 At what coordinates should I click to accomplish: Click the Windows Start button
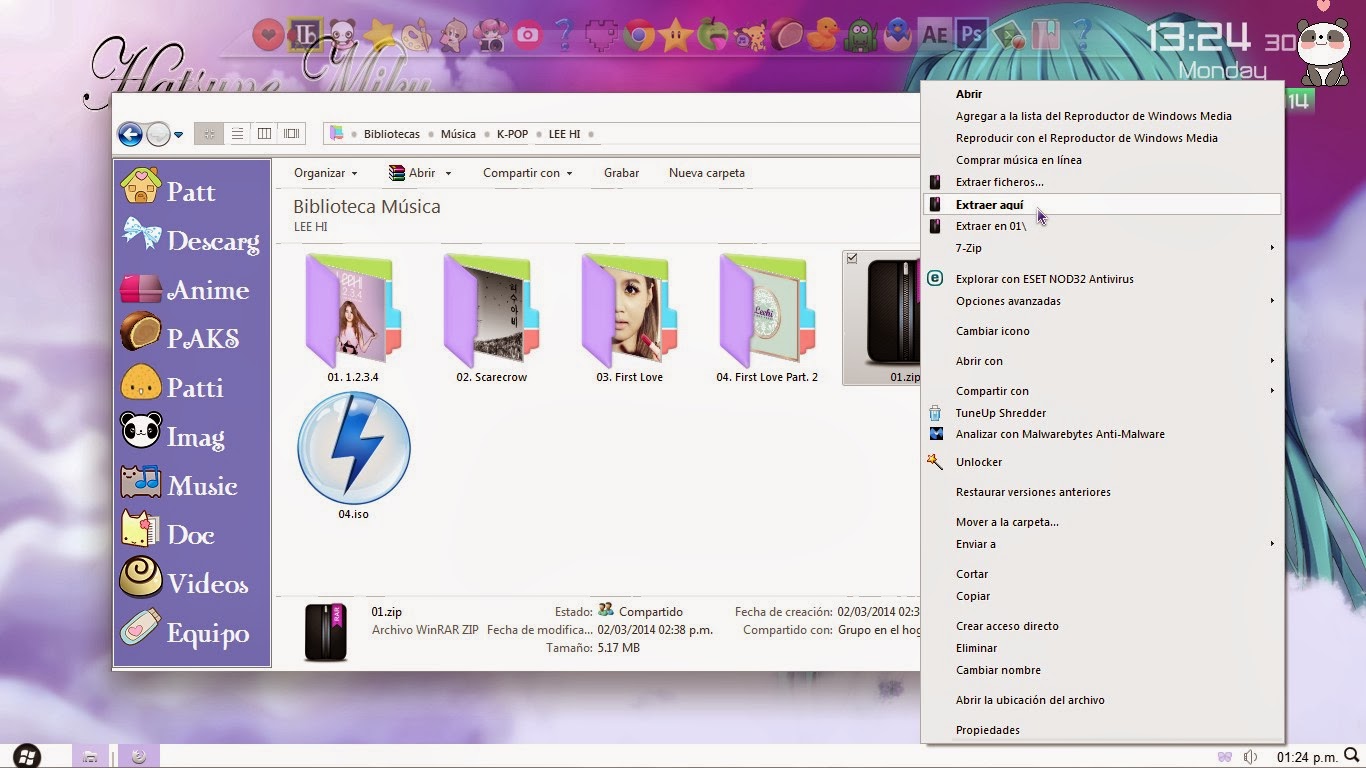tap(27, 756)
